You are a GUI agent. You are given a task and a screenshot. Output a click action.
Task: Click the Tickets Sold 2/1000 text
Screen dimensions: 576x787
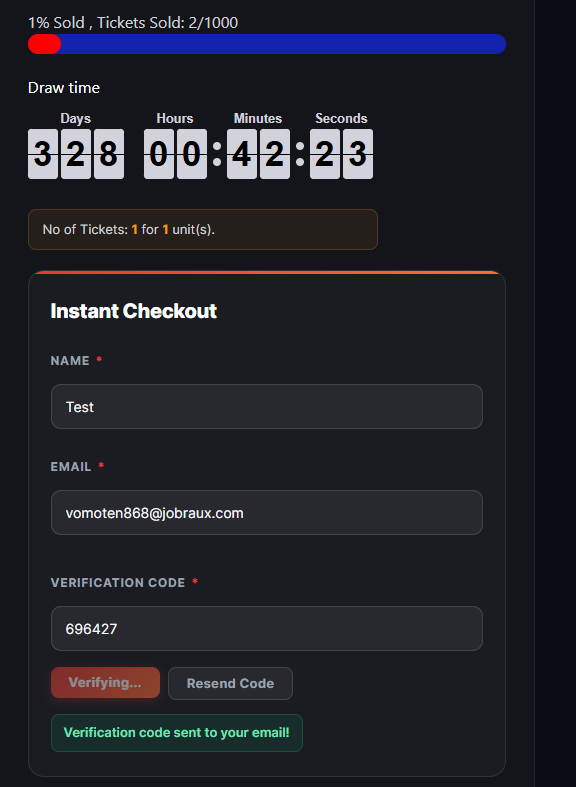(x=168, y=23)
